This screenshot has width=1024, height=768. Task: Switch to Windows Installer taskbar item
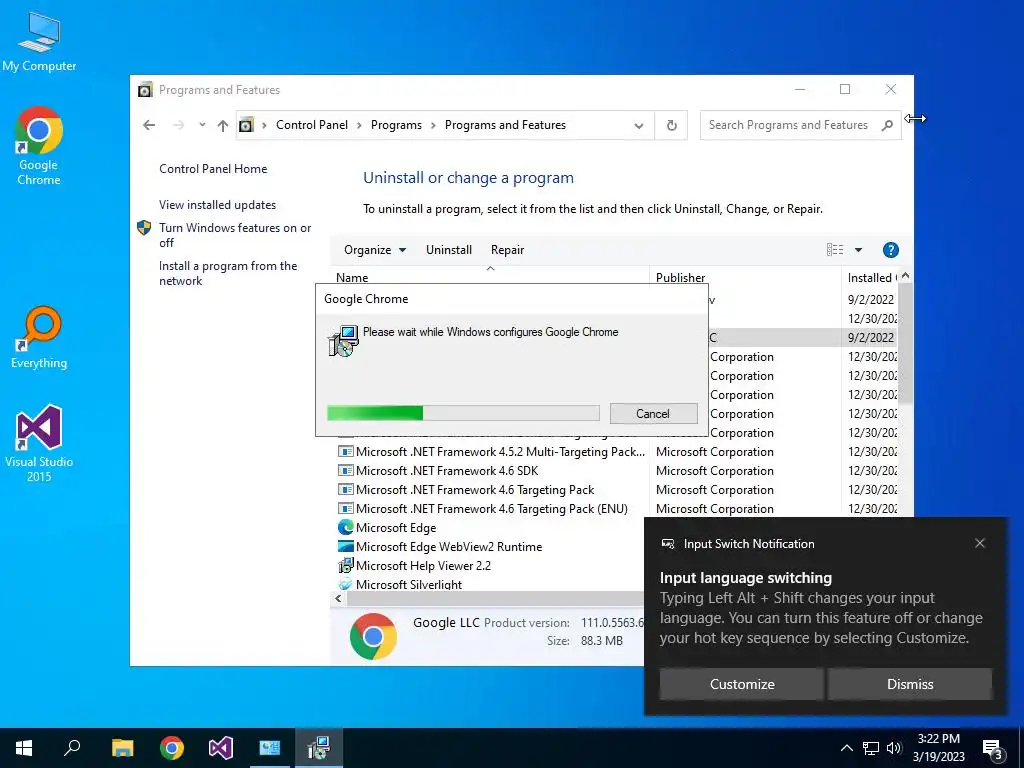[x=319, y=748]
